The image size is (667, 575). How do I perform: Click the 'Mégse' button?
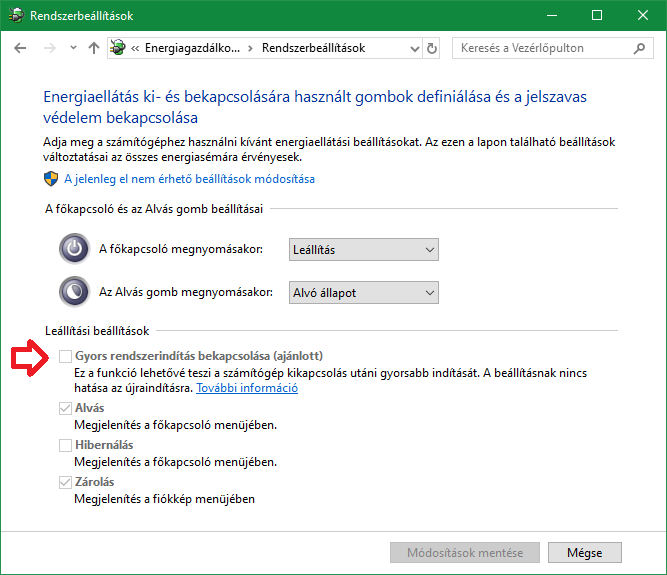click(x=584, y=552)
